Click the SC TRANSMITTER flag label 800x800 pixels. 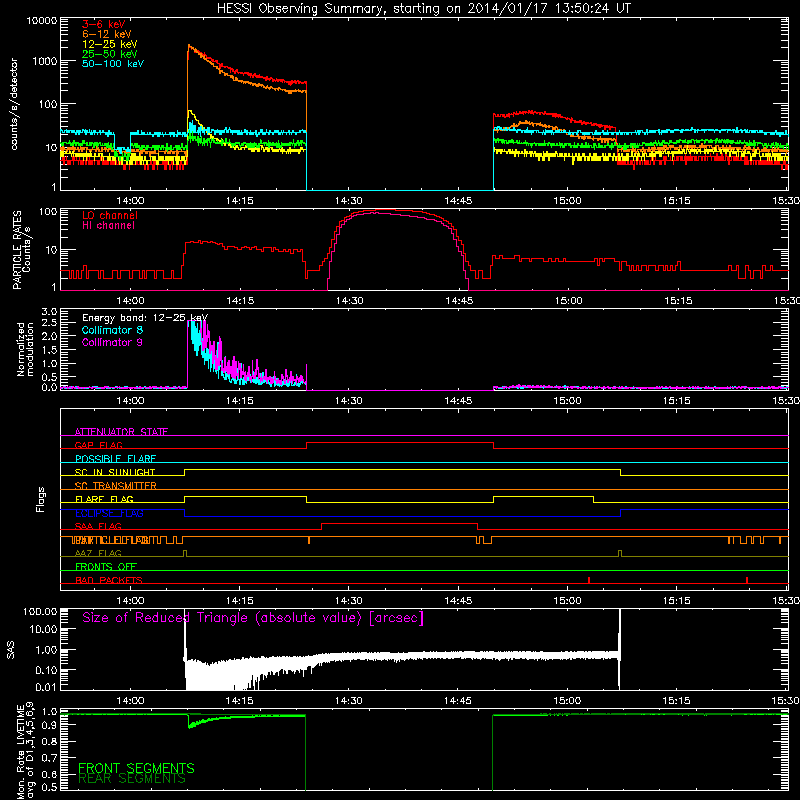click(116, 485)
